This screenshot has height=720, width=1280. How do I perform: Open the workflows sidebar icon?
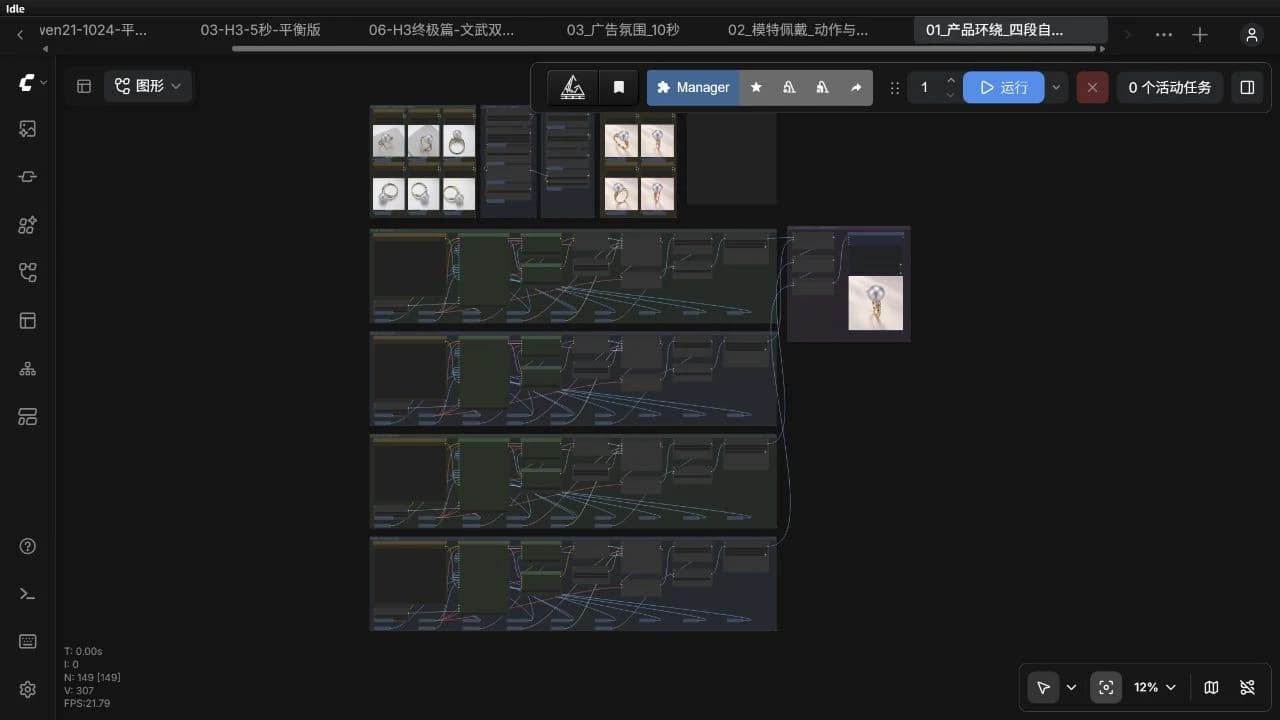pos(27,272)
